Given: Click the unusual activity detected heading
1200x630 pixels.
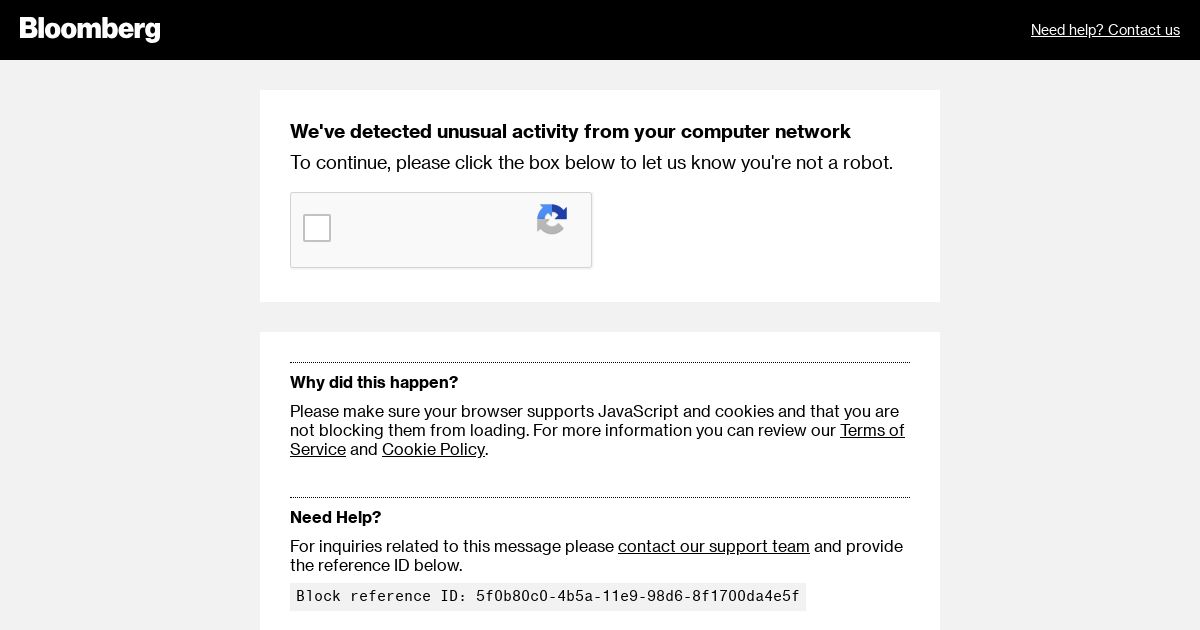Looking at the screenshot, I should (570, 132).
